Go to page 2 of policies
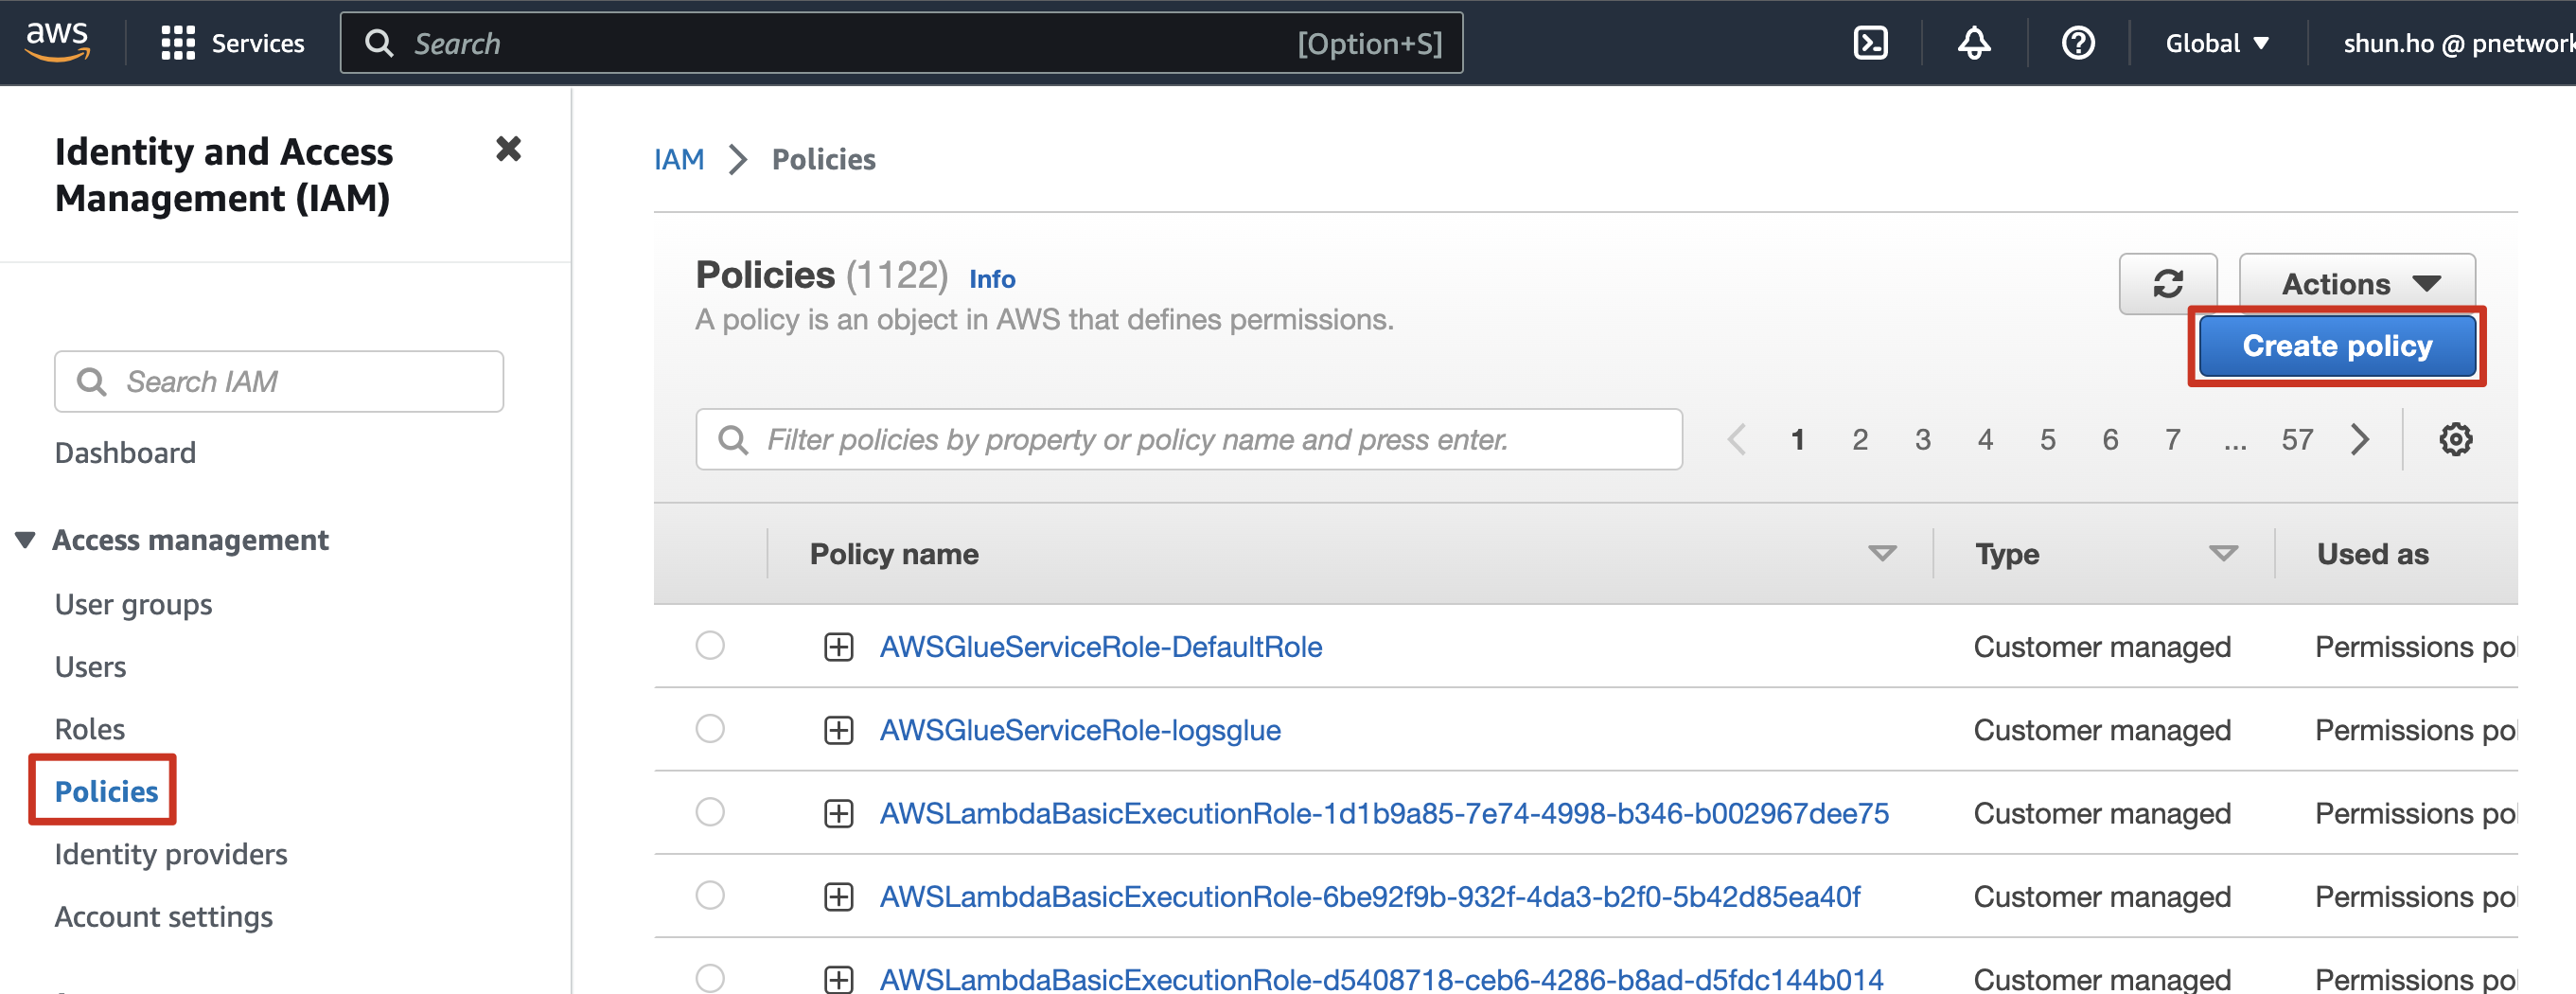 1859,439
